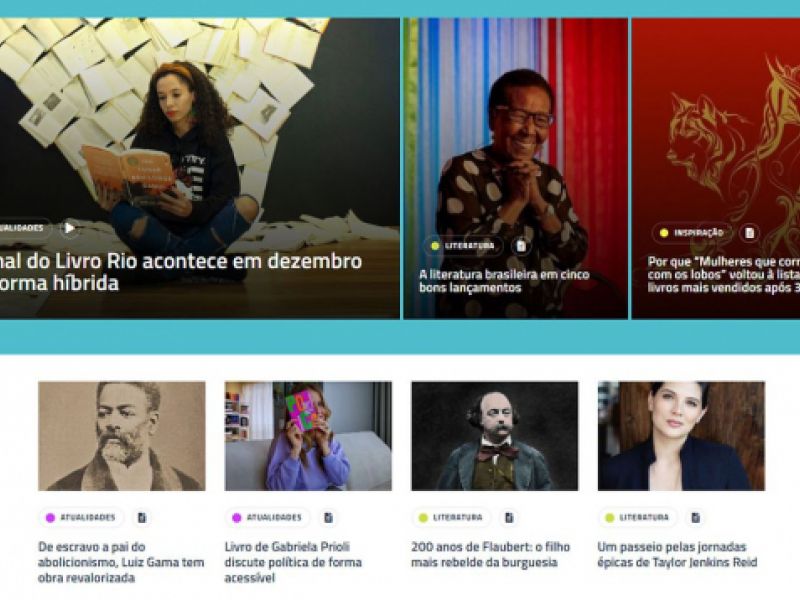Select the Inspiração category tag
Viewport: 800px width, 600px height.
point(692,233)
